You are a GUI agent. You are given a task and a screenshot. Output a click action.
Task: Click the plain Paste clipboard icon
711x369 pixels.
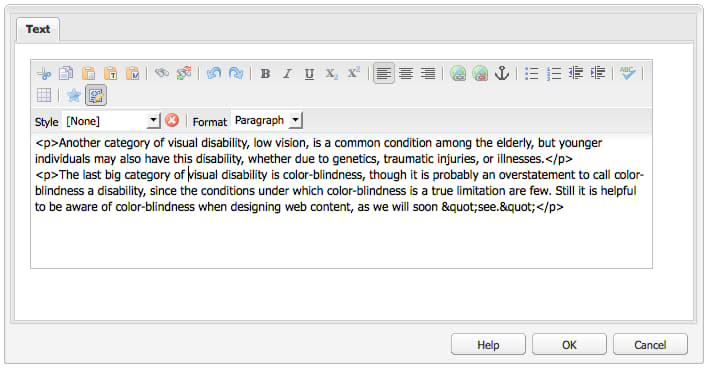[88, 73]
